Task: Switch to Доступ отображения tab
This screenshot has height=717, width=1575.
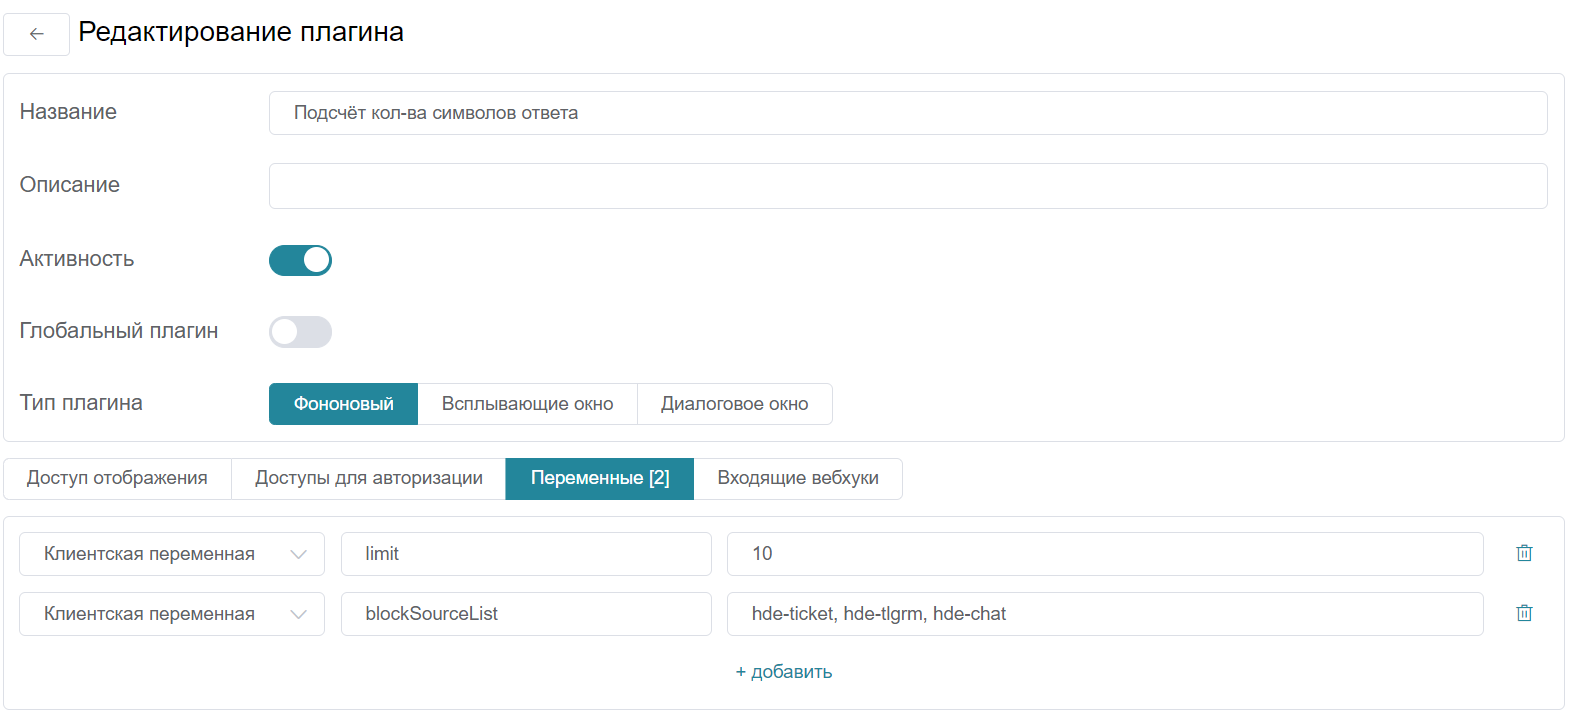Action: (117, 478)
